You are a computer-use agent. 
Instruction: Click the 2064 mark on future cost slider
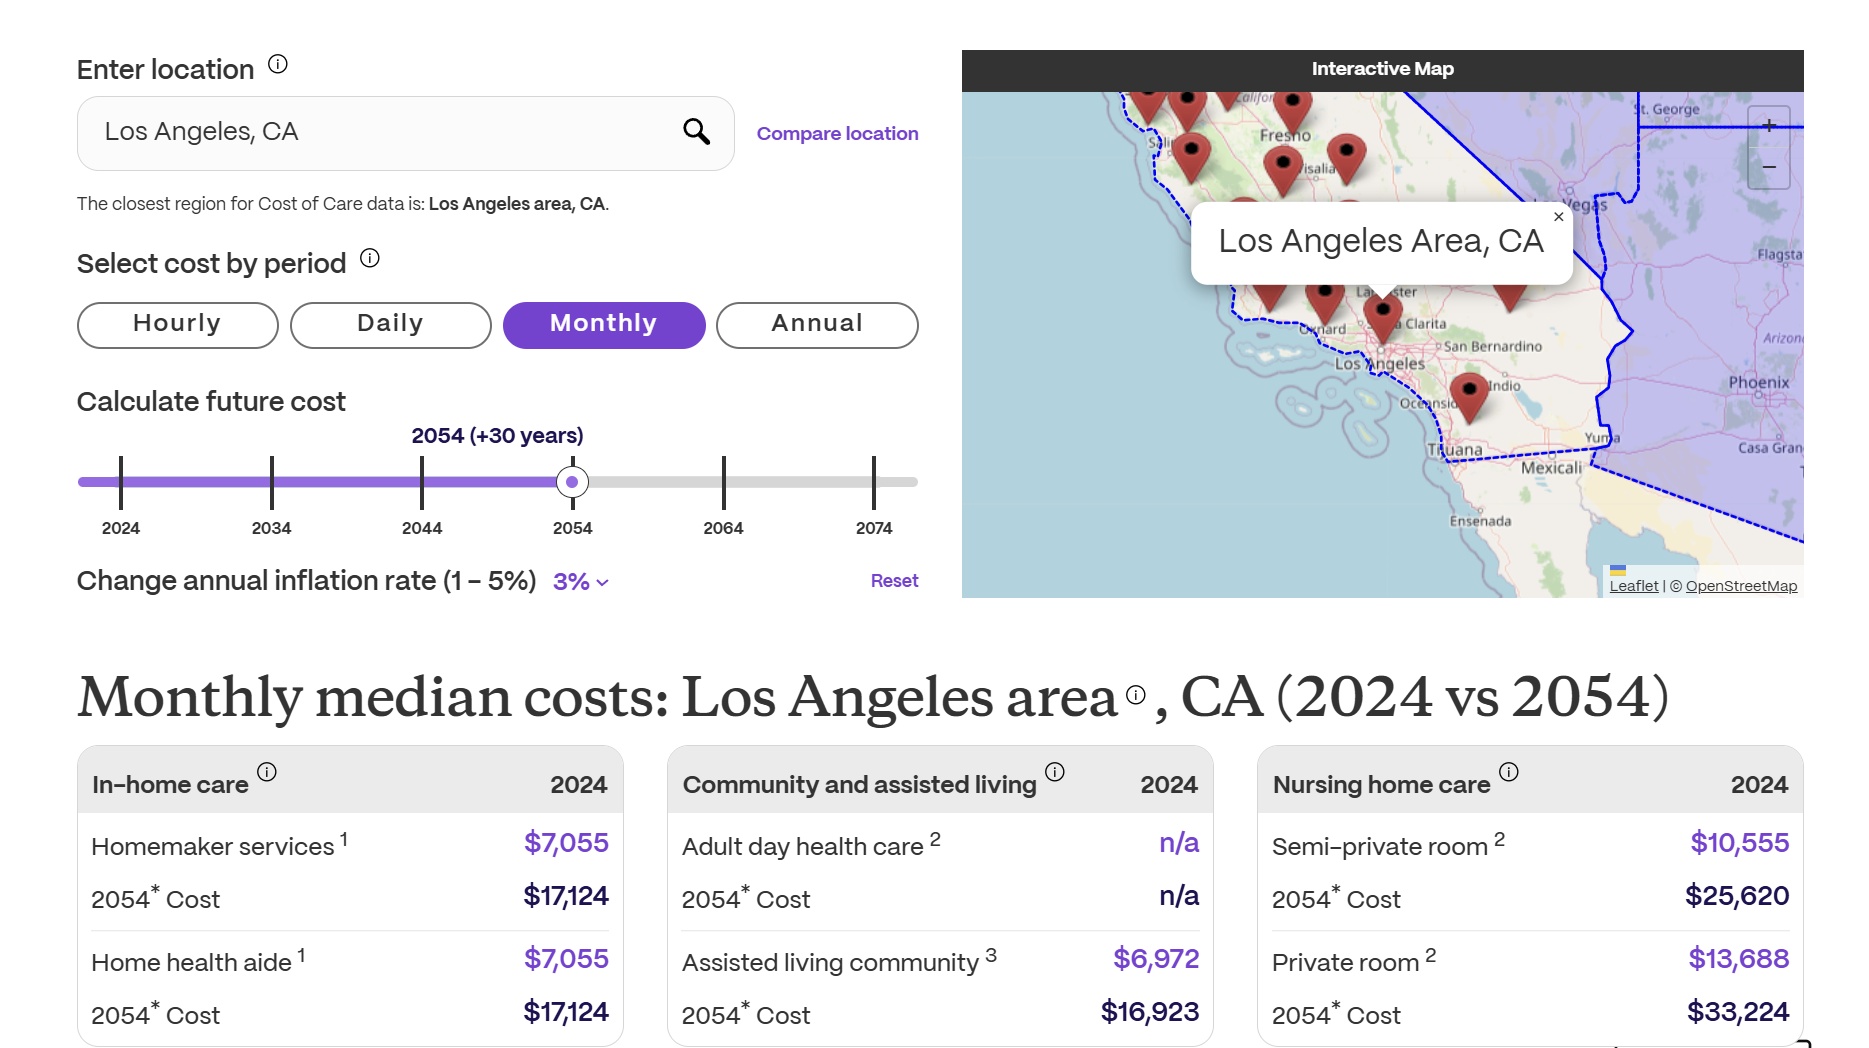pyautogui.click(x=723, y=482)
